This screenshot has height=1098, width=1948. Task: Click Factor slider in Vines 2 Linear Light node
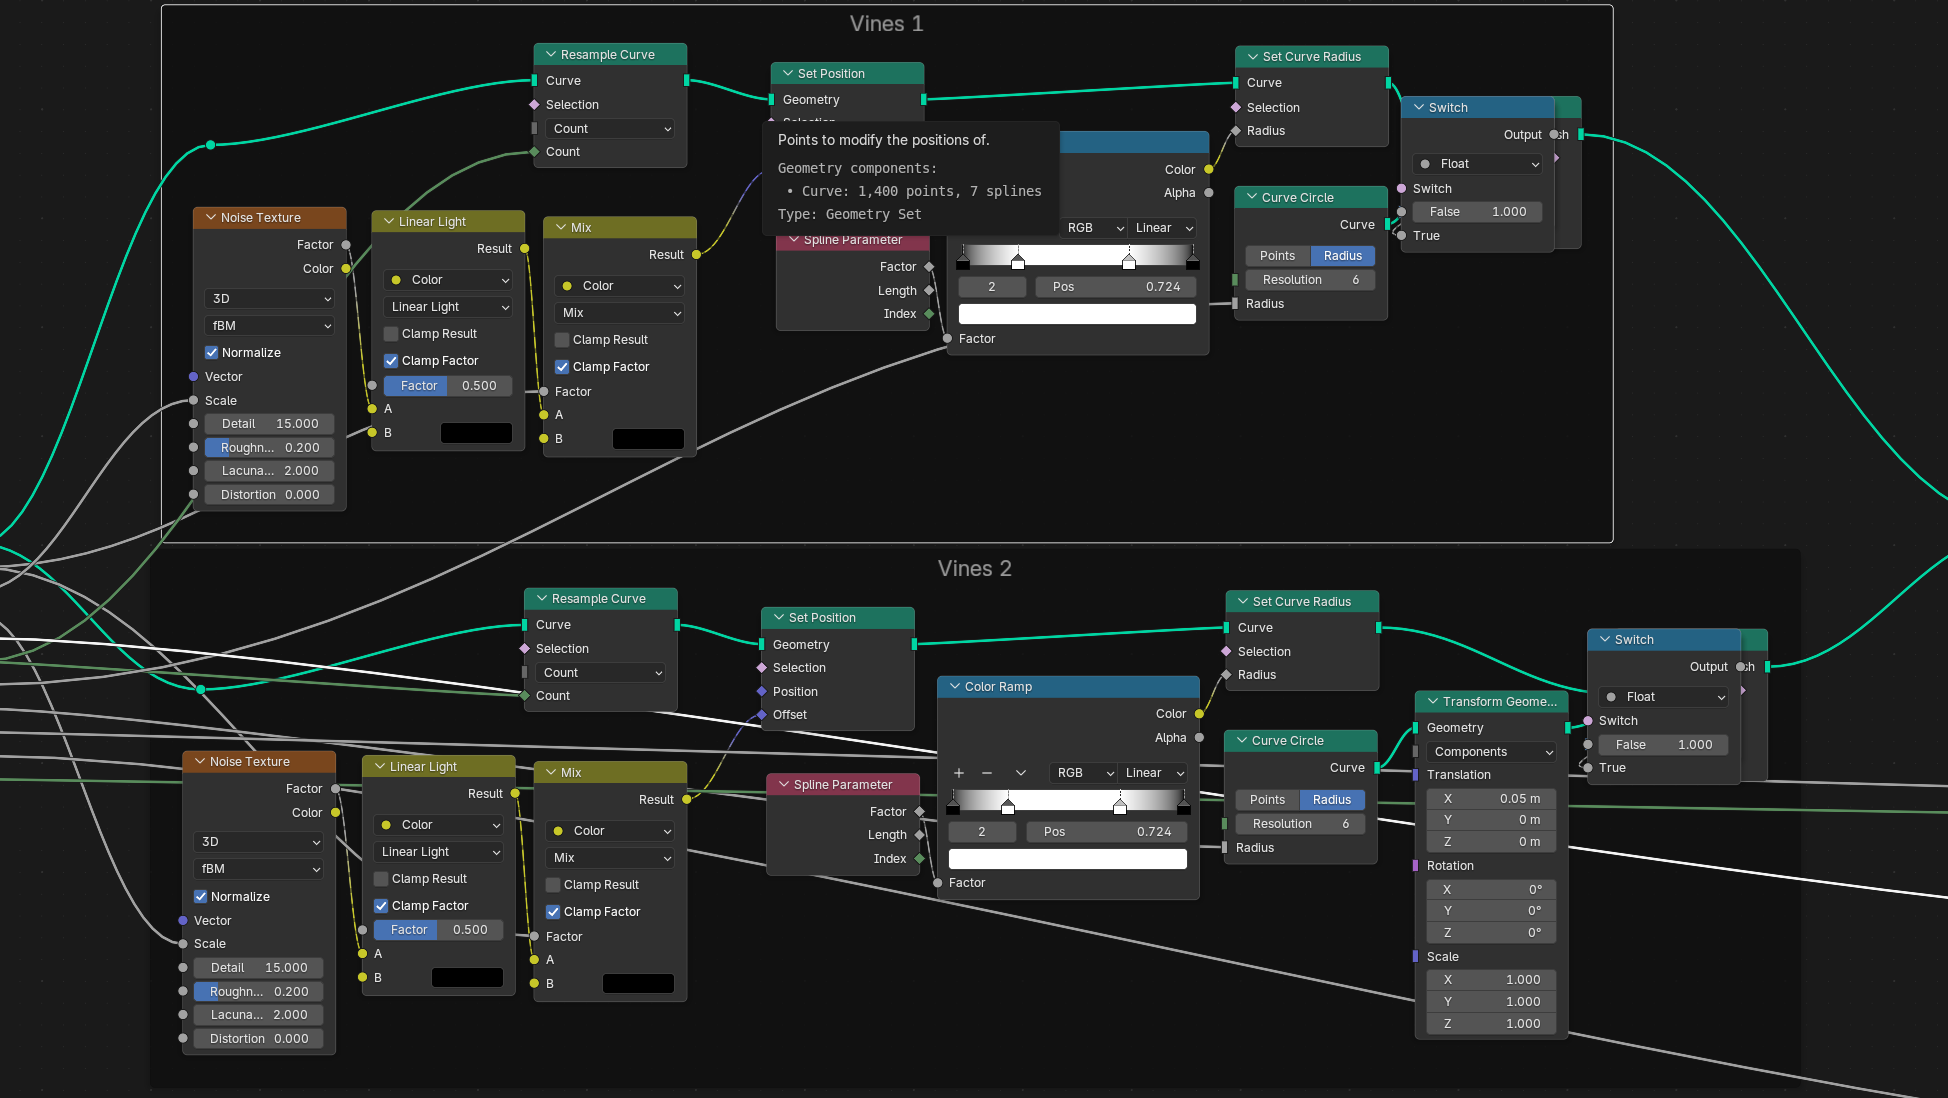pyautogui.click(x=439, y=930)
